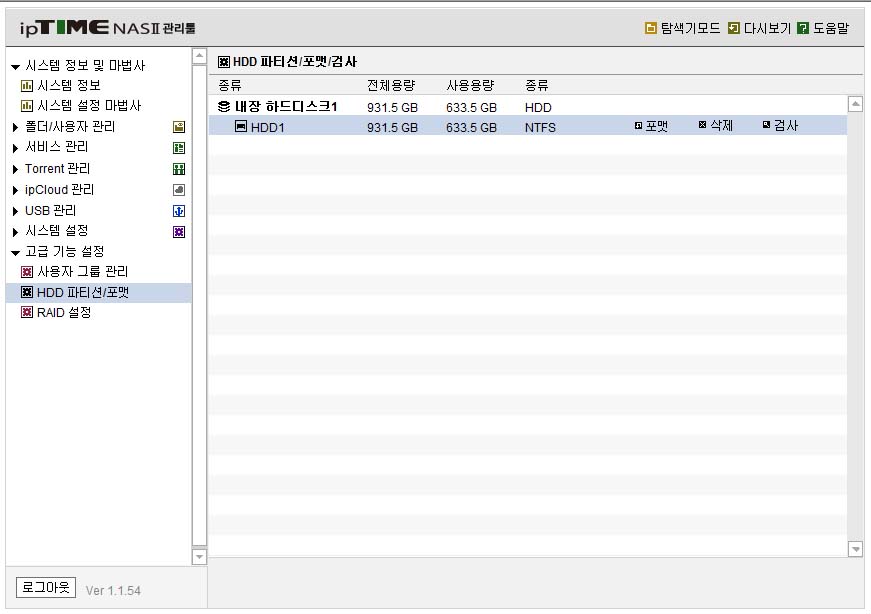The height and width of the screenshot is (614, 871).
Task: Collapse 고급 기능 설정 section
Action: 16,252
